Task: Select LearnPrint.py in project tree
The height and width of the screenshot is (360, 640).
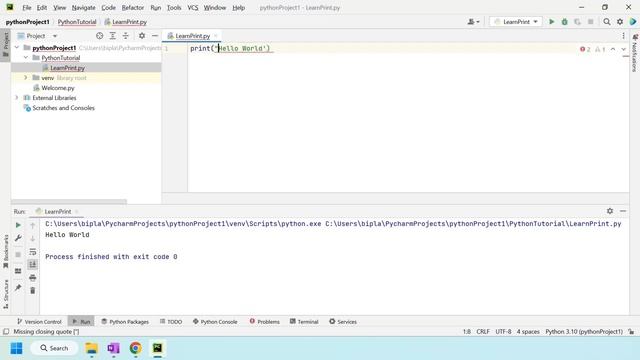Action: pos(67,68)
